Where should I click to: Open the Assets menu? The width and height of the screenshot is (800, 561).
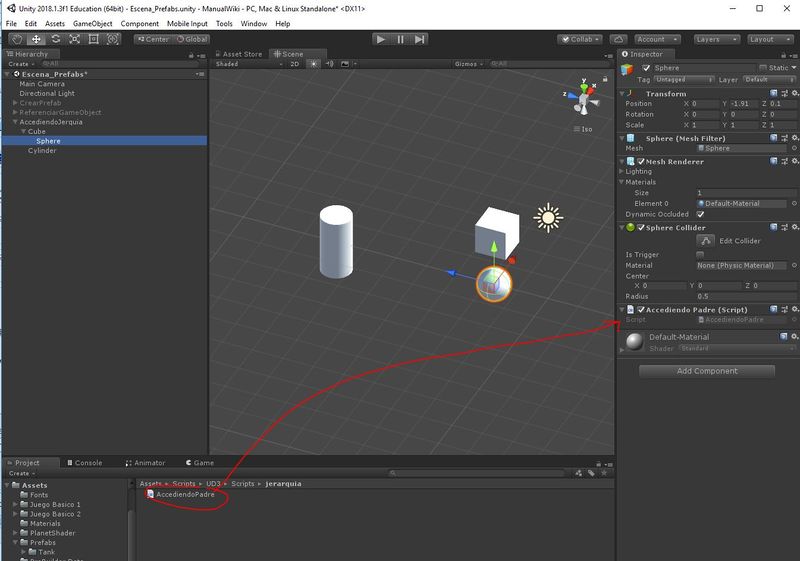55,23
